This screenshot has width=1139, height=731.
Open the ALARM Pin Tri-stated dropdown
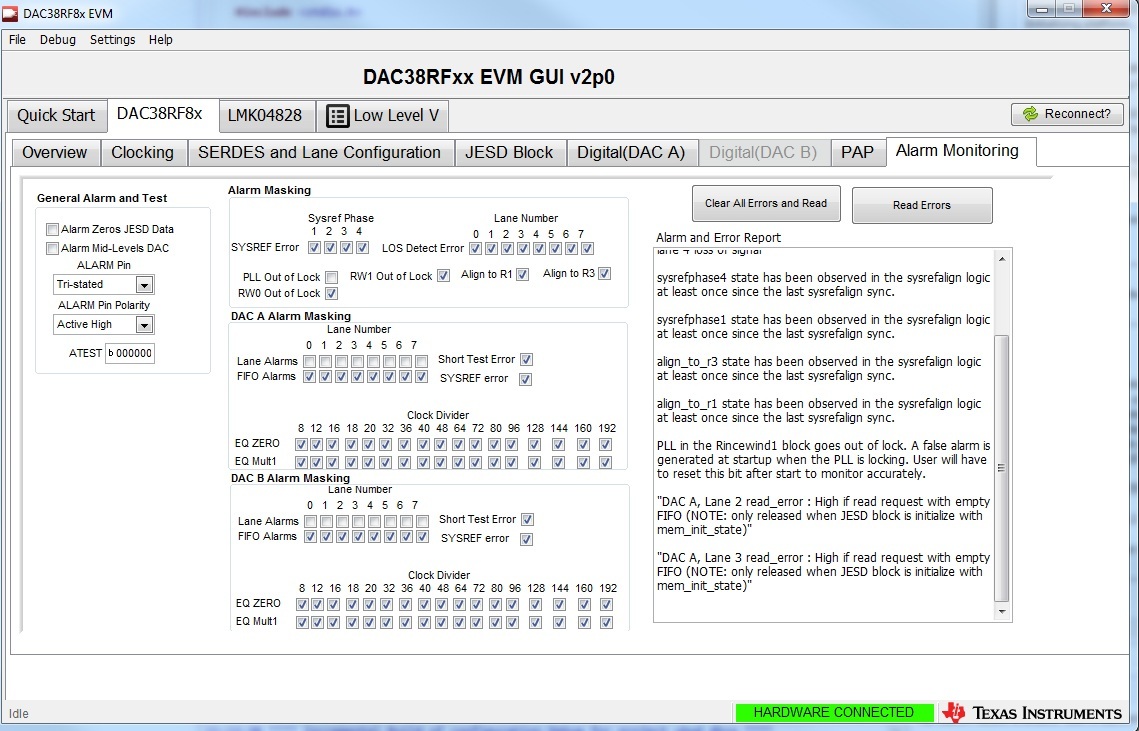point(144,285)
